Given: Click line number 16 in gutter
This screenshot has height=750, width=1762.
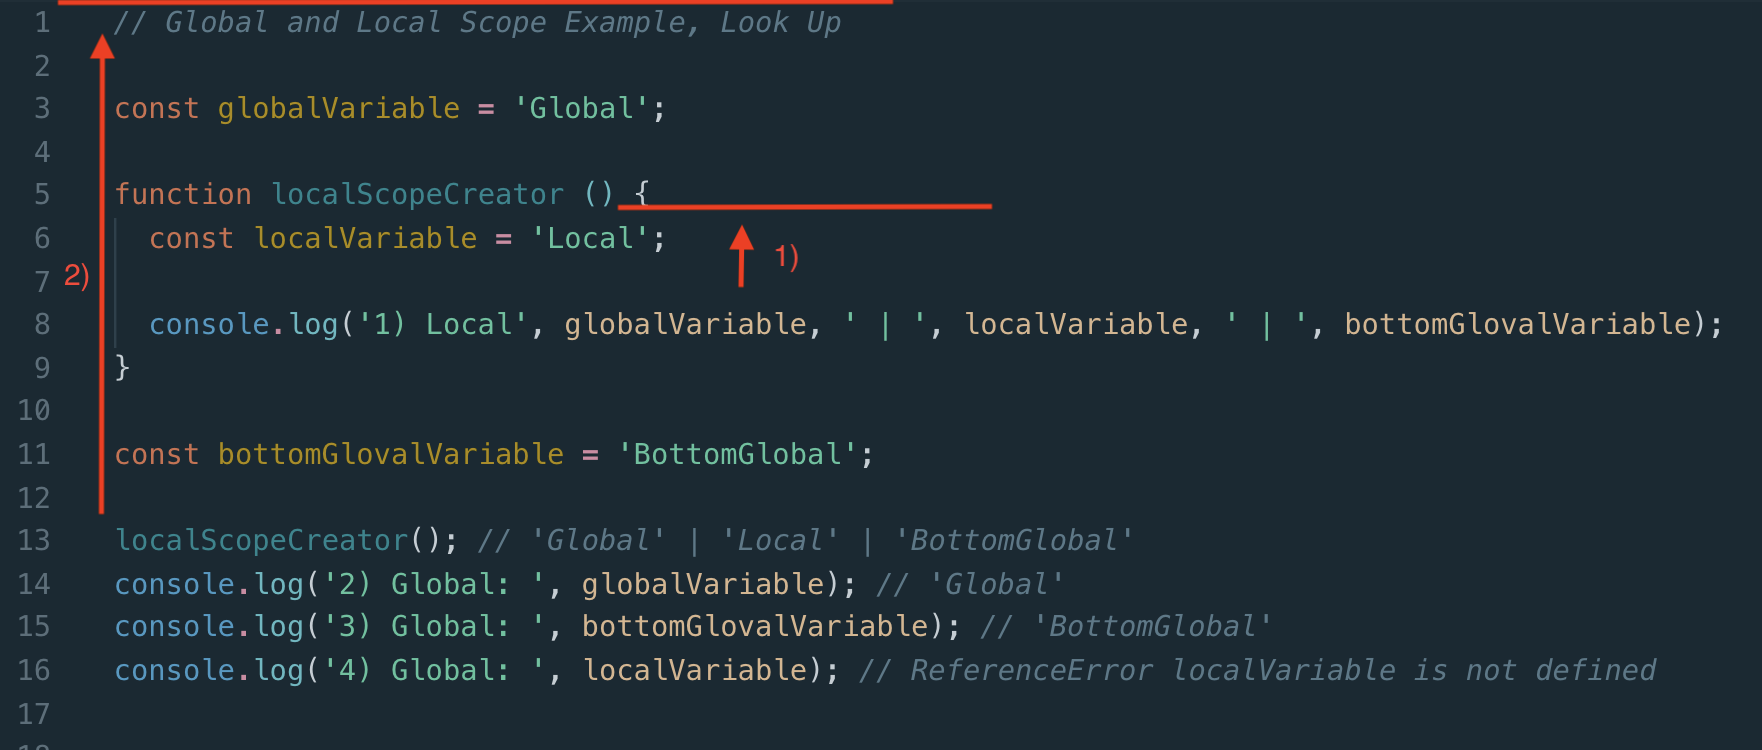Looking at the screenshot, I should click(x=34, y=670).
